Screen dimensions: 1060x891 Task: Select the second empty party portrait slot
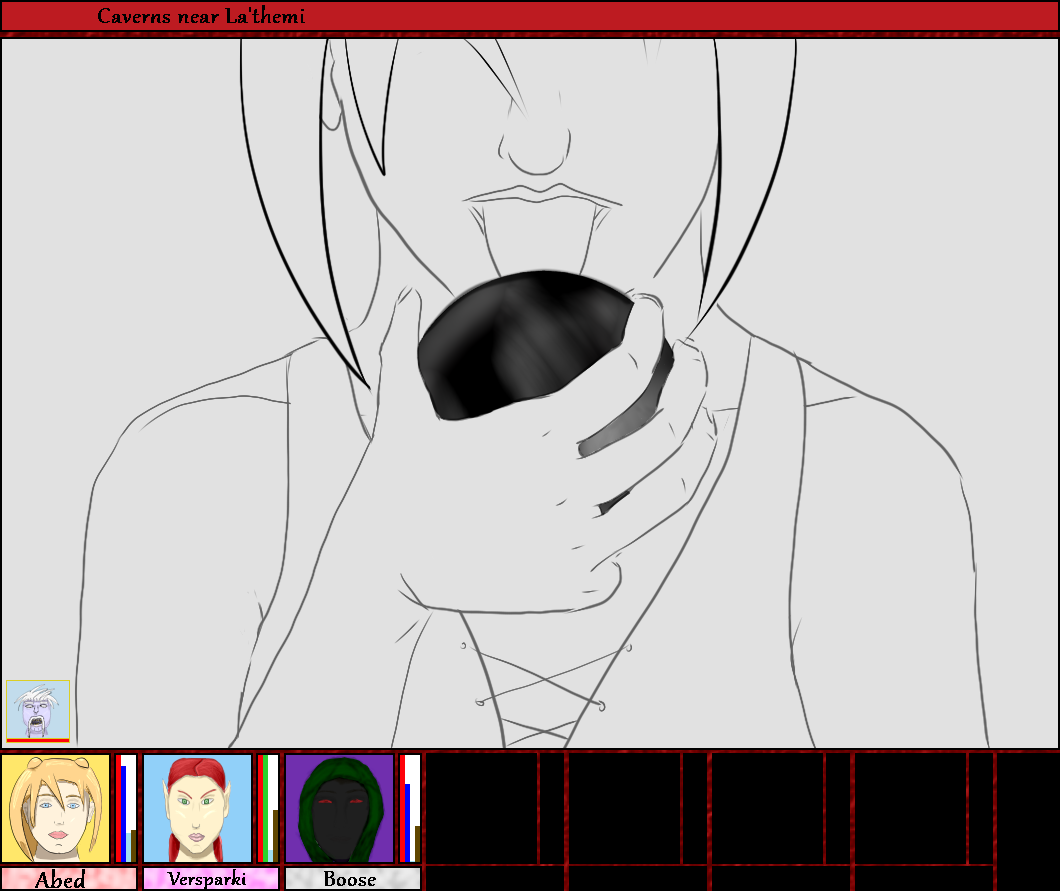625,808
